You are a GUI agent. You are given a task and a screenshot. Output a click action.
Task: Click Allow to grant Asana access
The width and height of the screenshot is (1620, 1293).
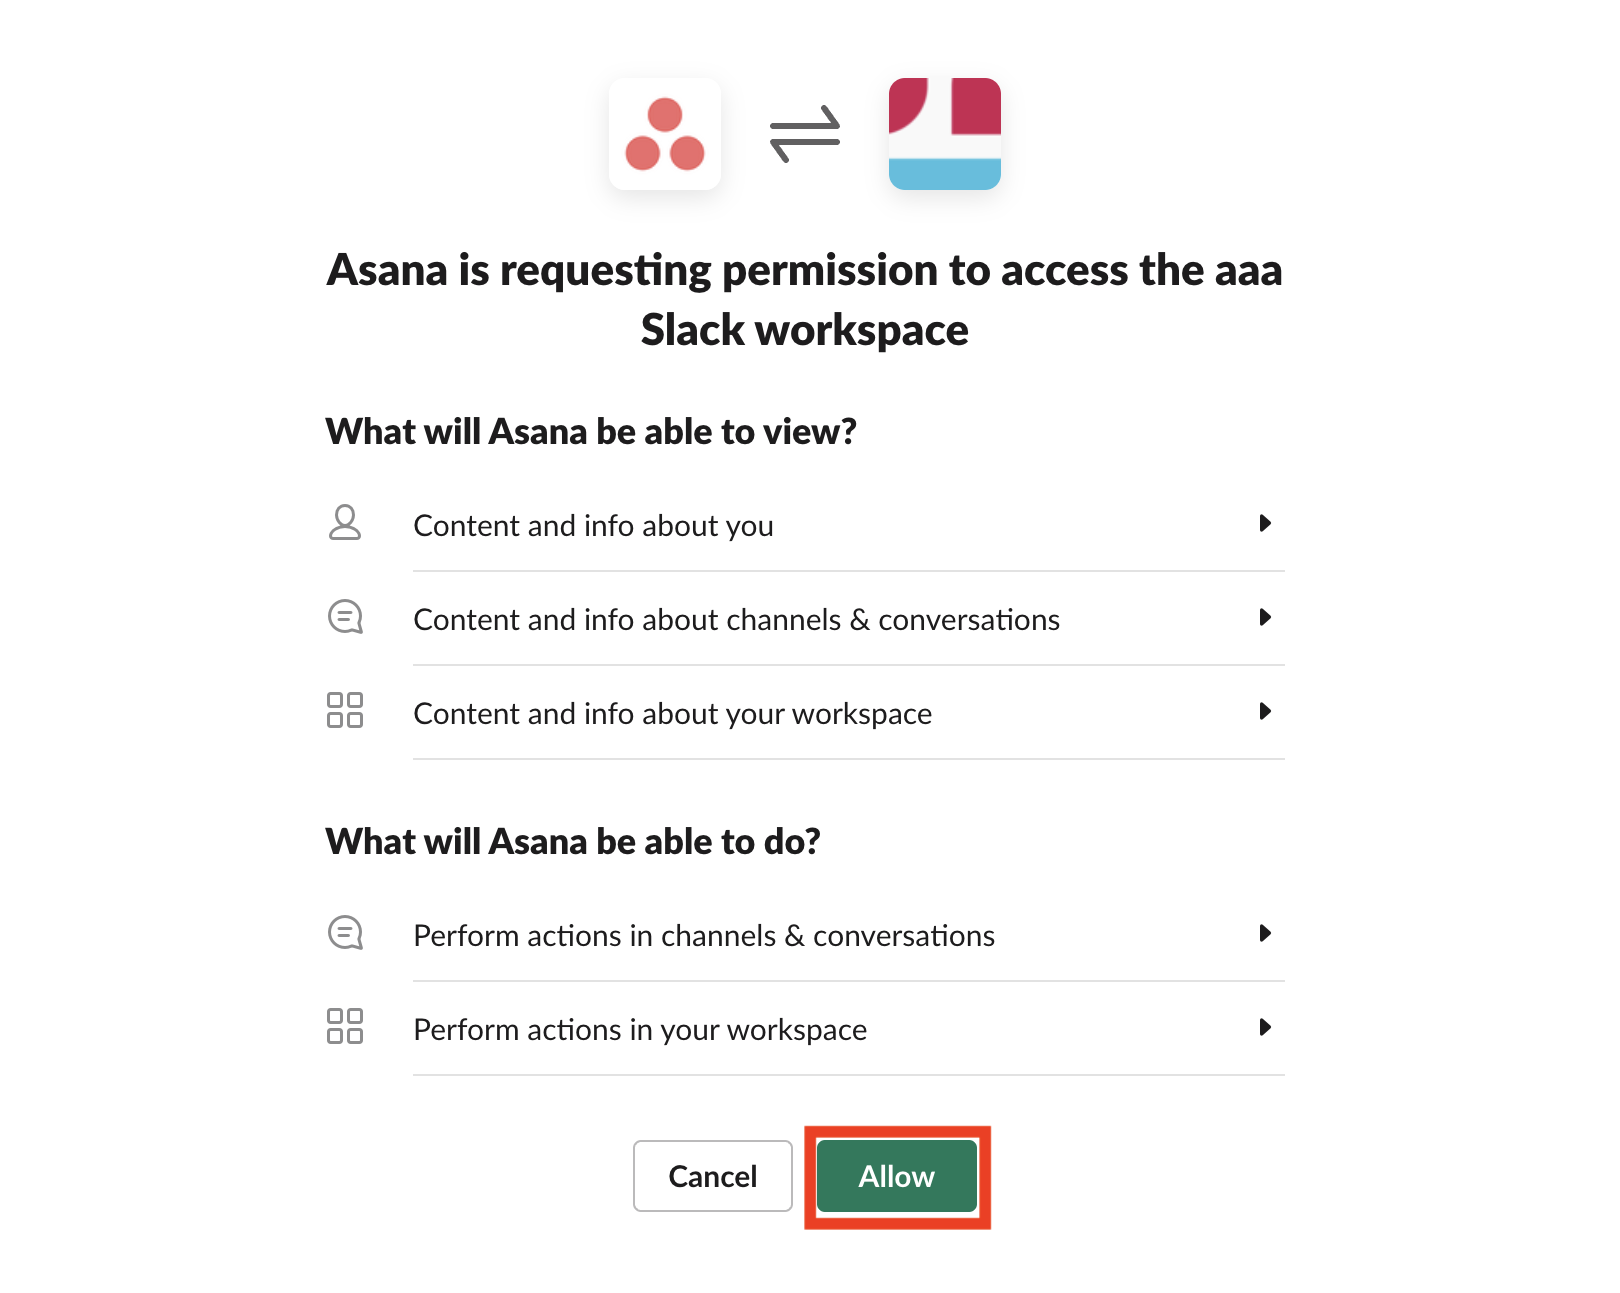tap(895, 1177)
